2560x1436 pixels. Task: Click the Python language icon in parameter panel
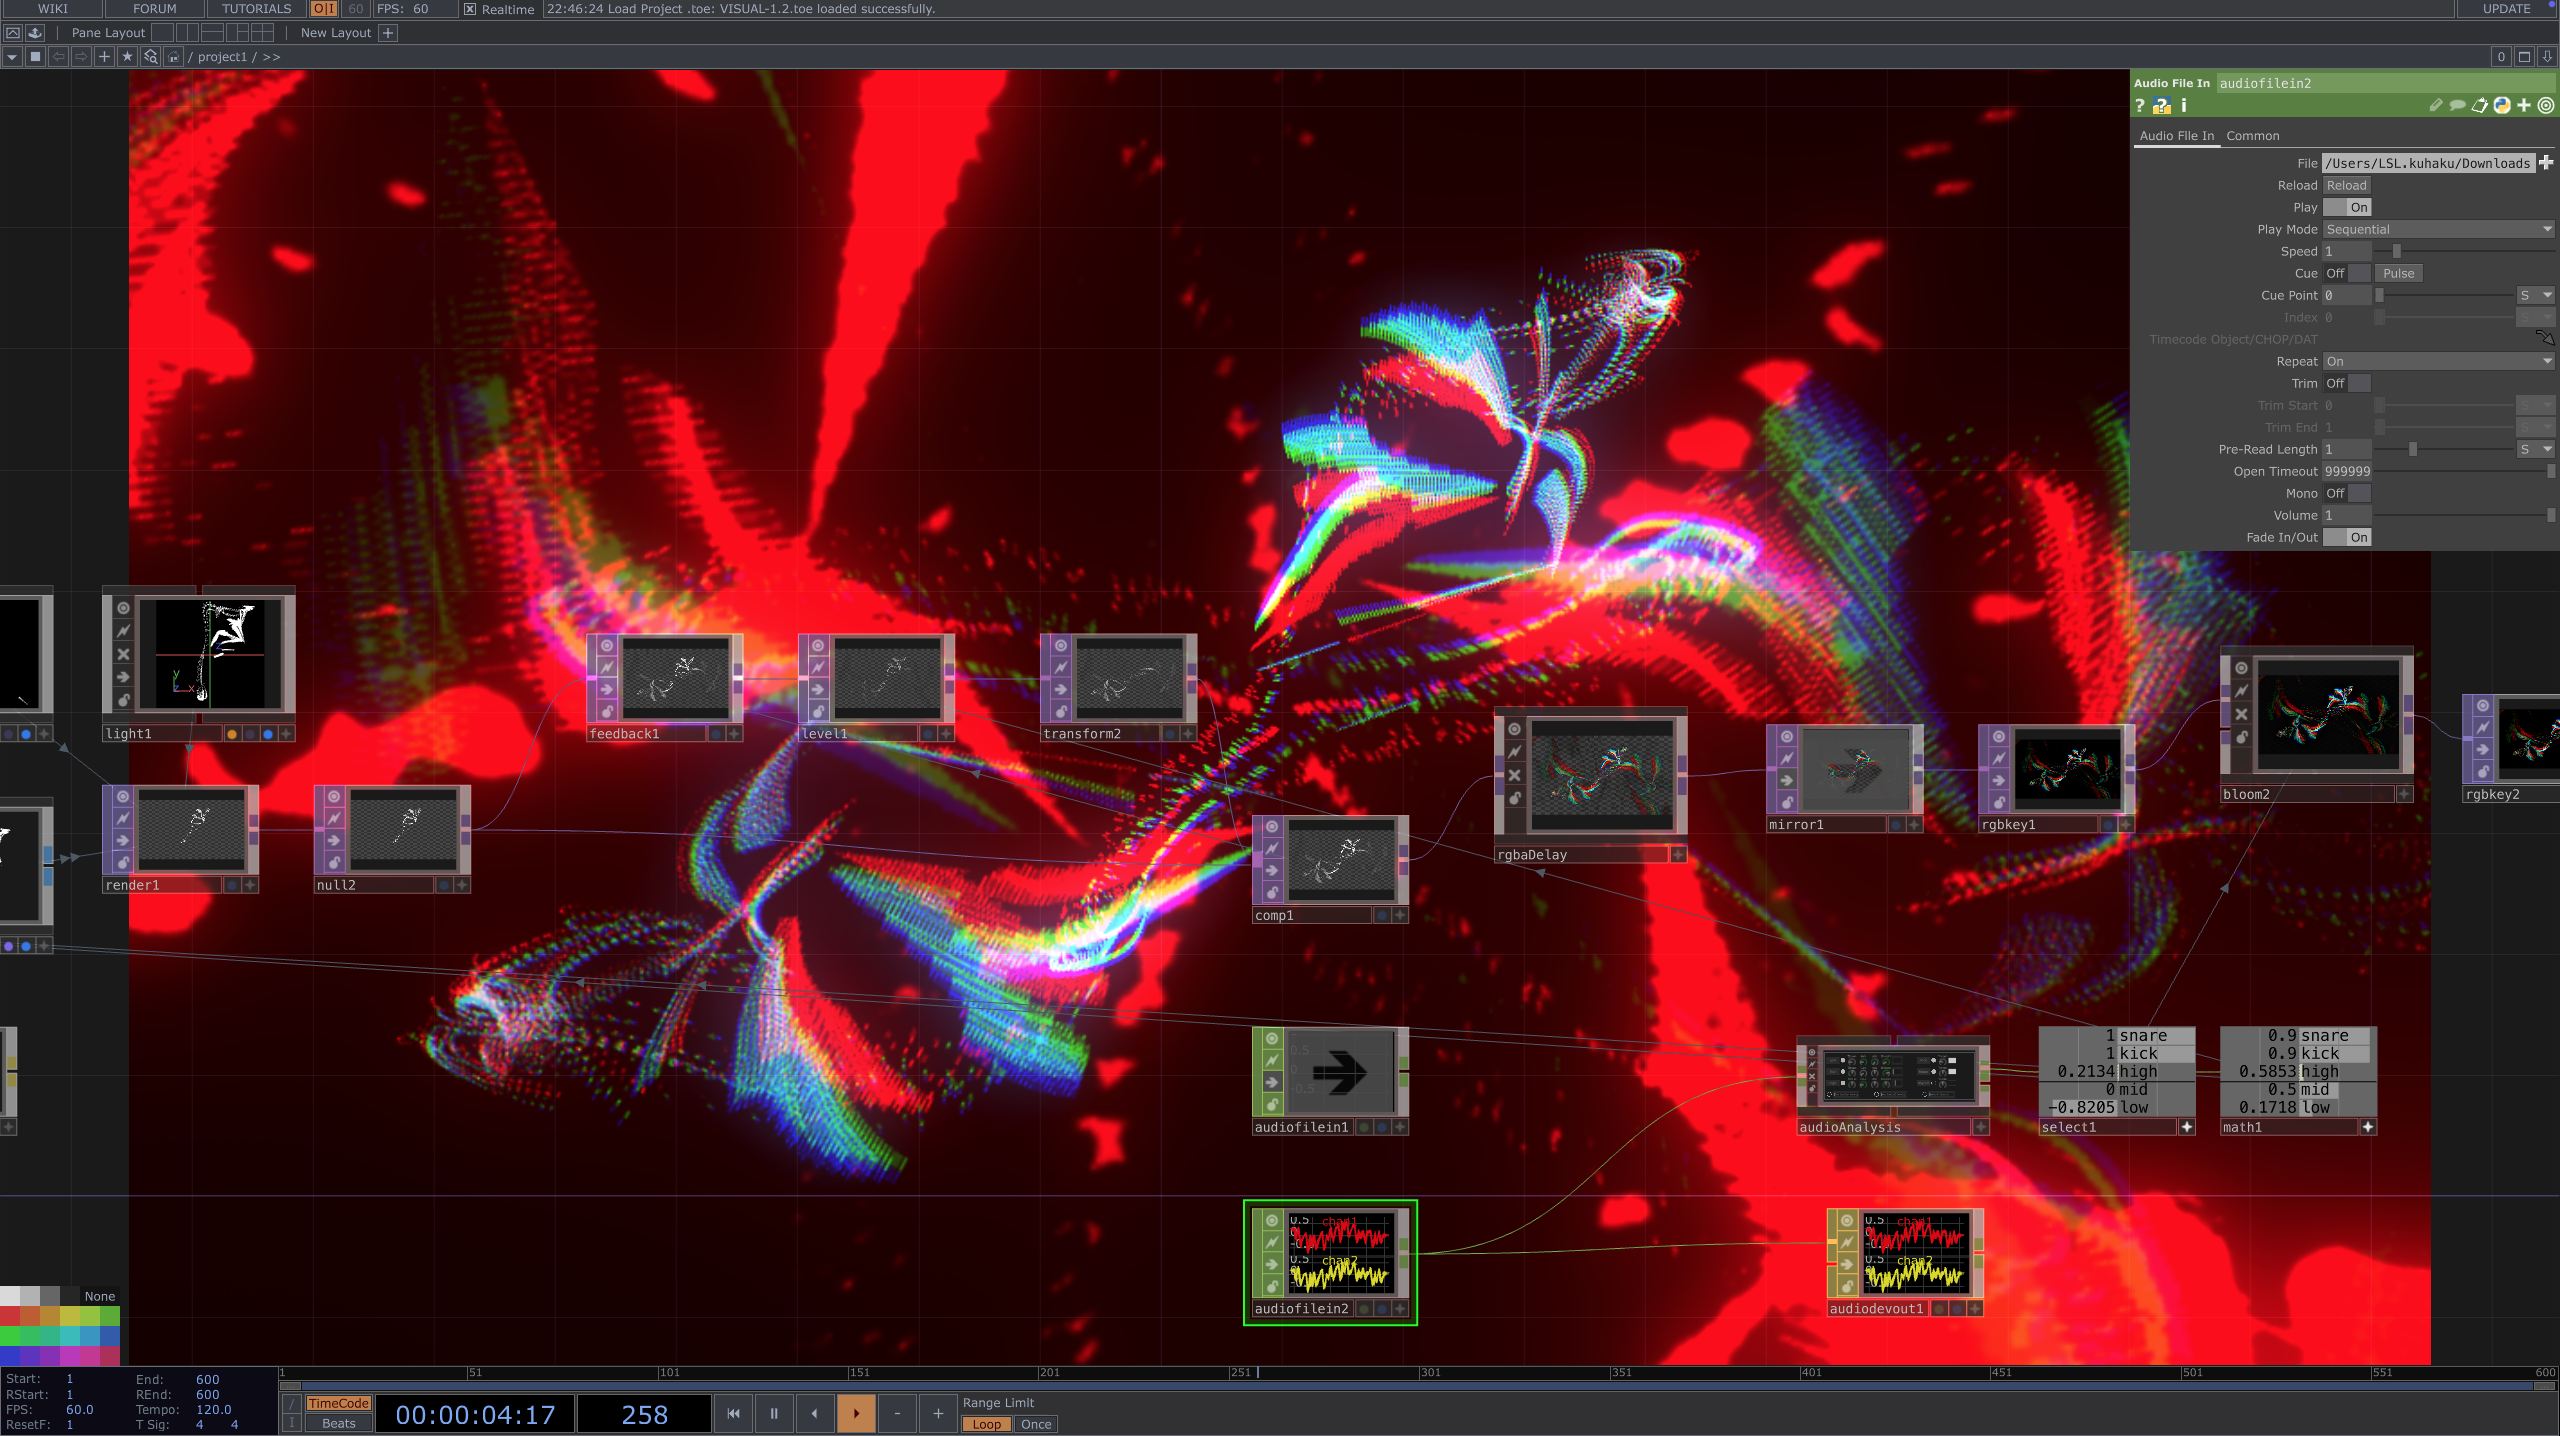click(x=2501, y=106)
